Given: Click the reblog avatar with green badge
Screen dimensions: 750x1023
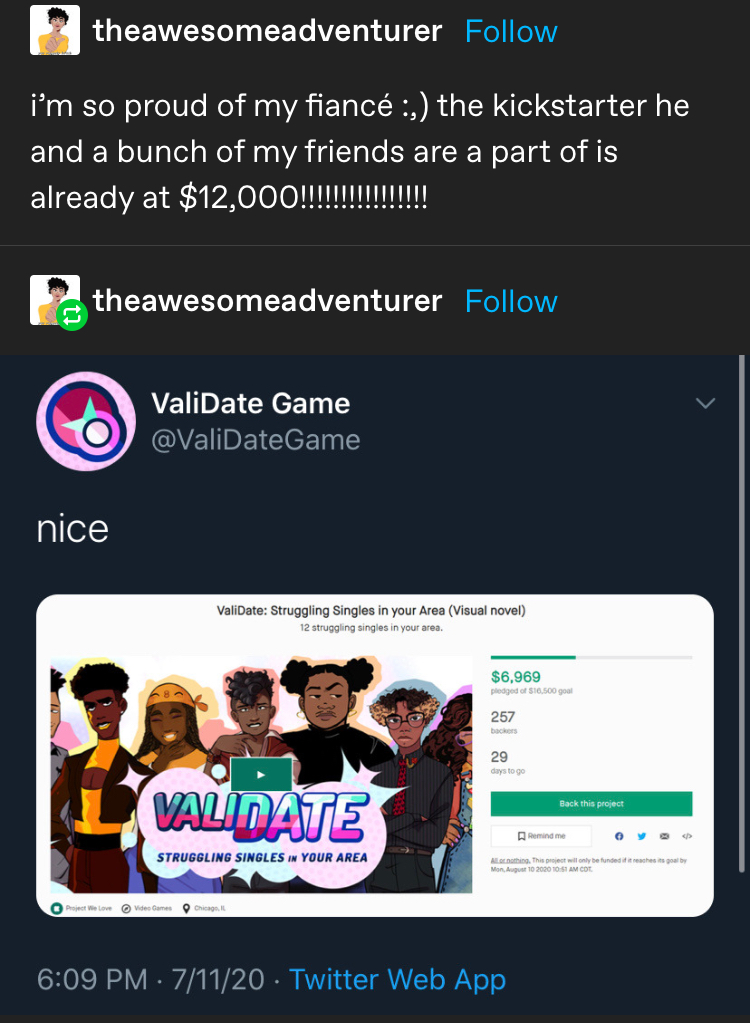Looking at the screenshot, I should click(x=57, y=301).
